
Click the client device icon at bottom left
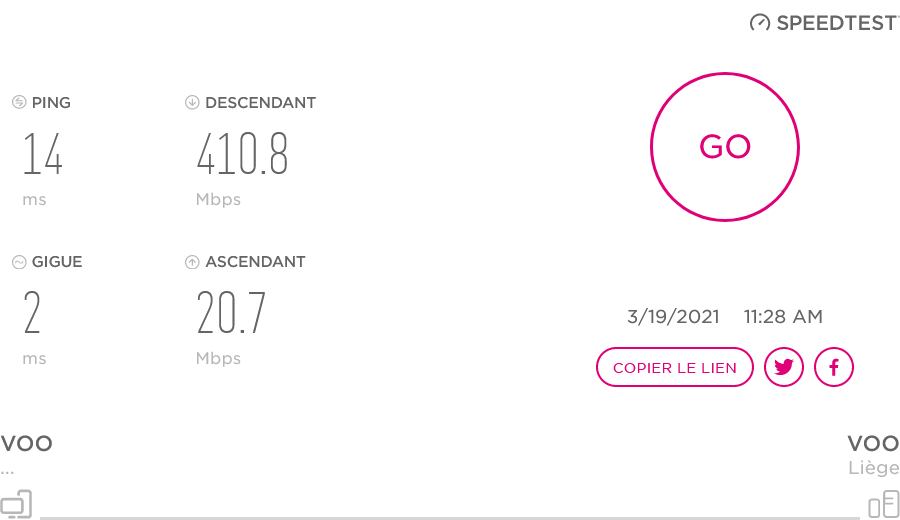tap(16, 504)
